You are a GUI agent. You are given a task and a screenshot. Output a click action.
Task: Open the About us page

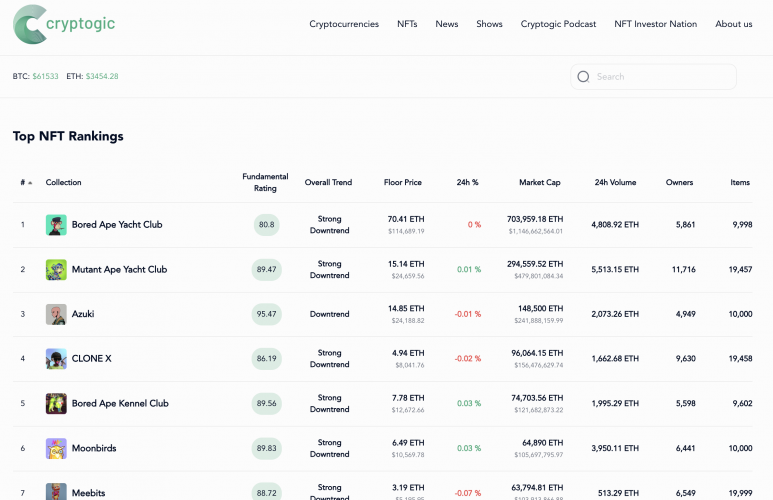click(x=734, y=24)
